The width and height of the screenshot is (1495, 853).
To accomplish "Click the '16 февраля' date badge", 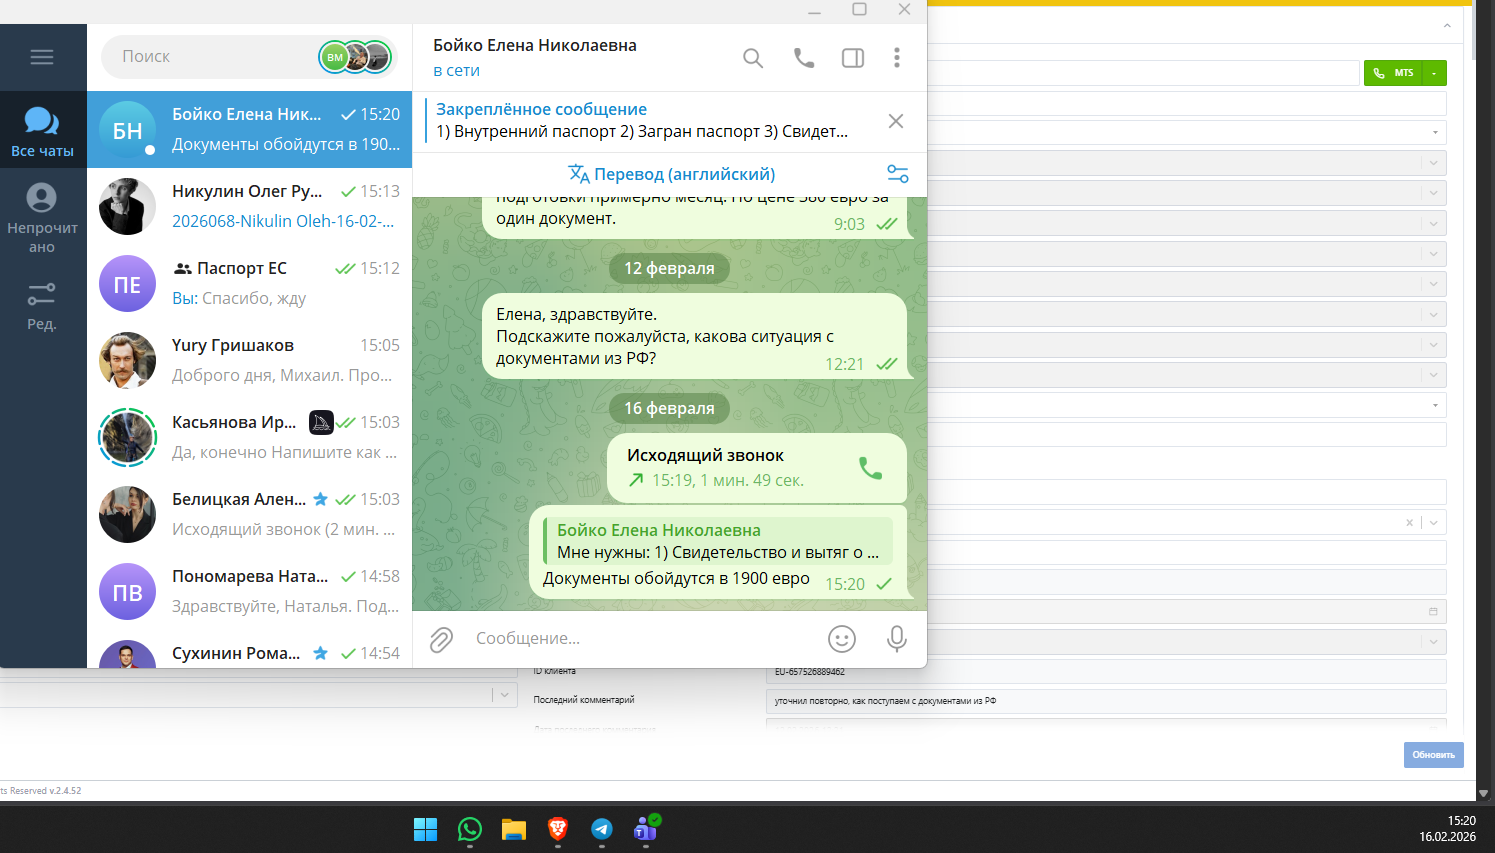I will pyautogui.click(x=669, y=408).
